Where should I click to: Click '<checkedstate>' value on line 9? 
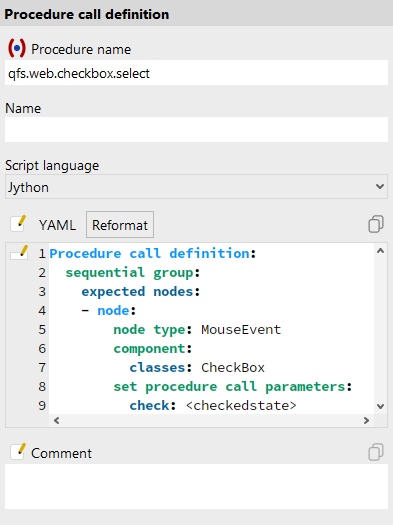[x=241, y=406]
